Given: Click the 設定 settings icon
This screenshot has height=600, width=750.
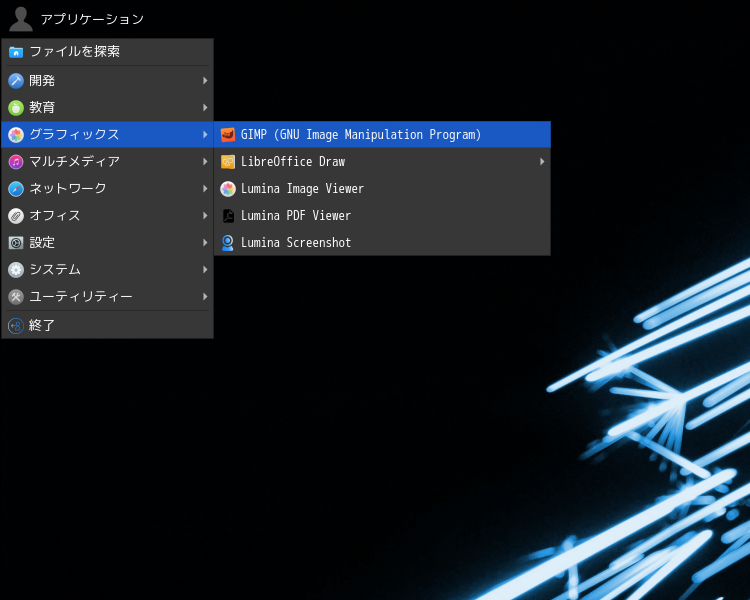Looking at the screenshot, I should tap(16, 243).
